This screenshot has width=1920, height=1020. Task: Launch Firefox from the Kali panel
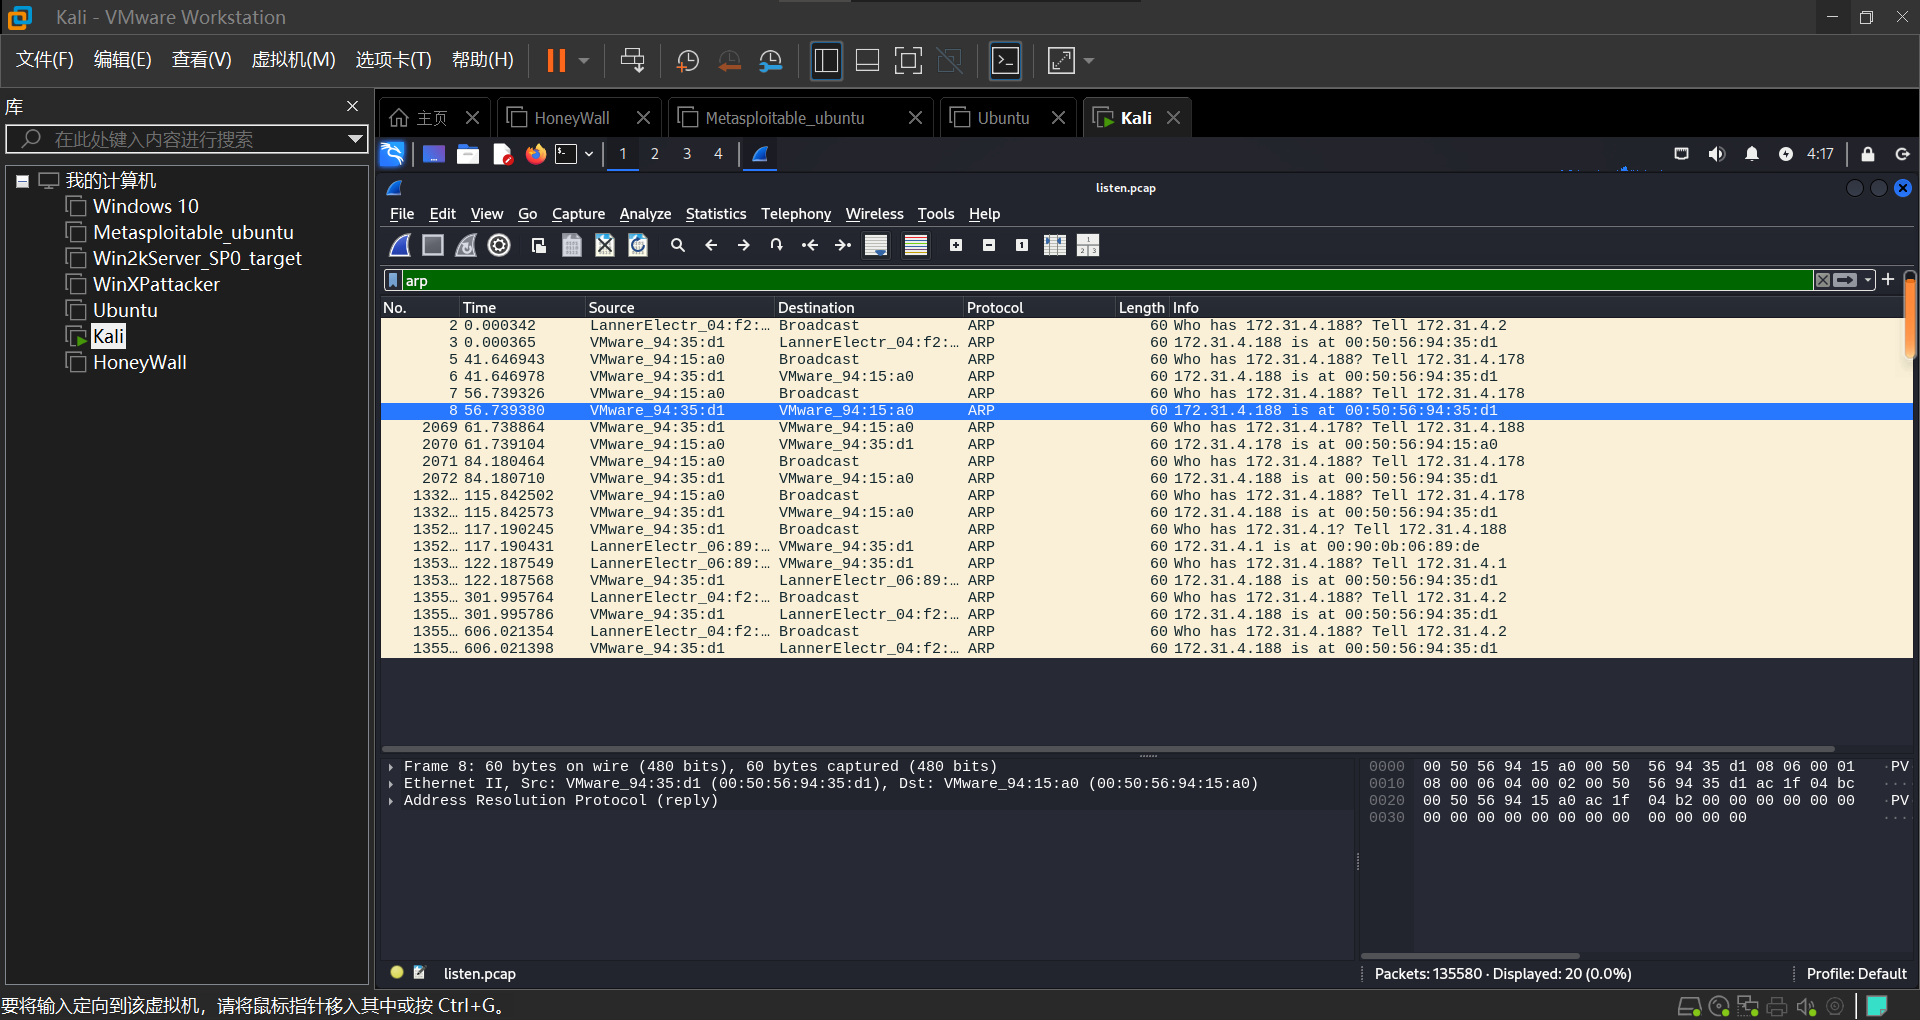pyautogui.click(x=536, y=154)
